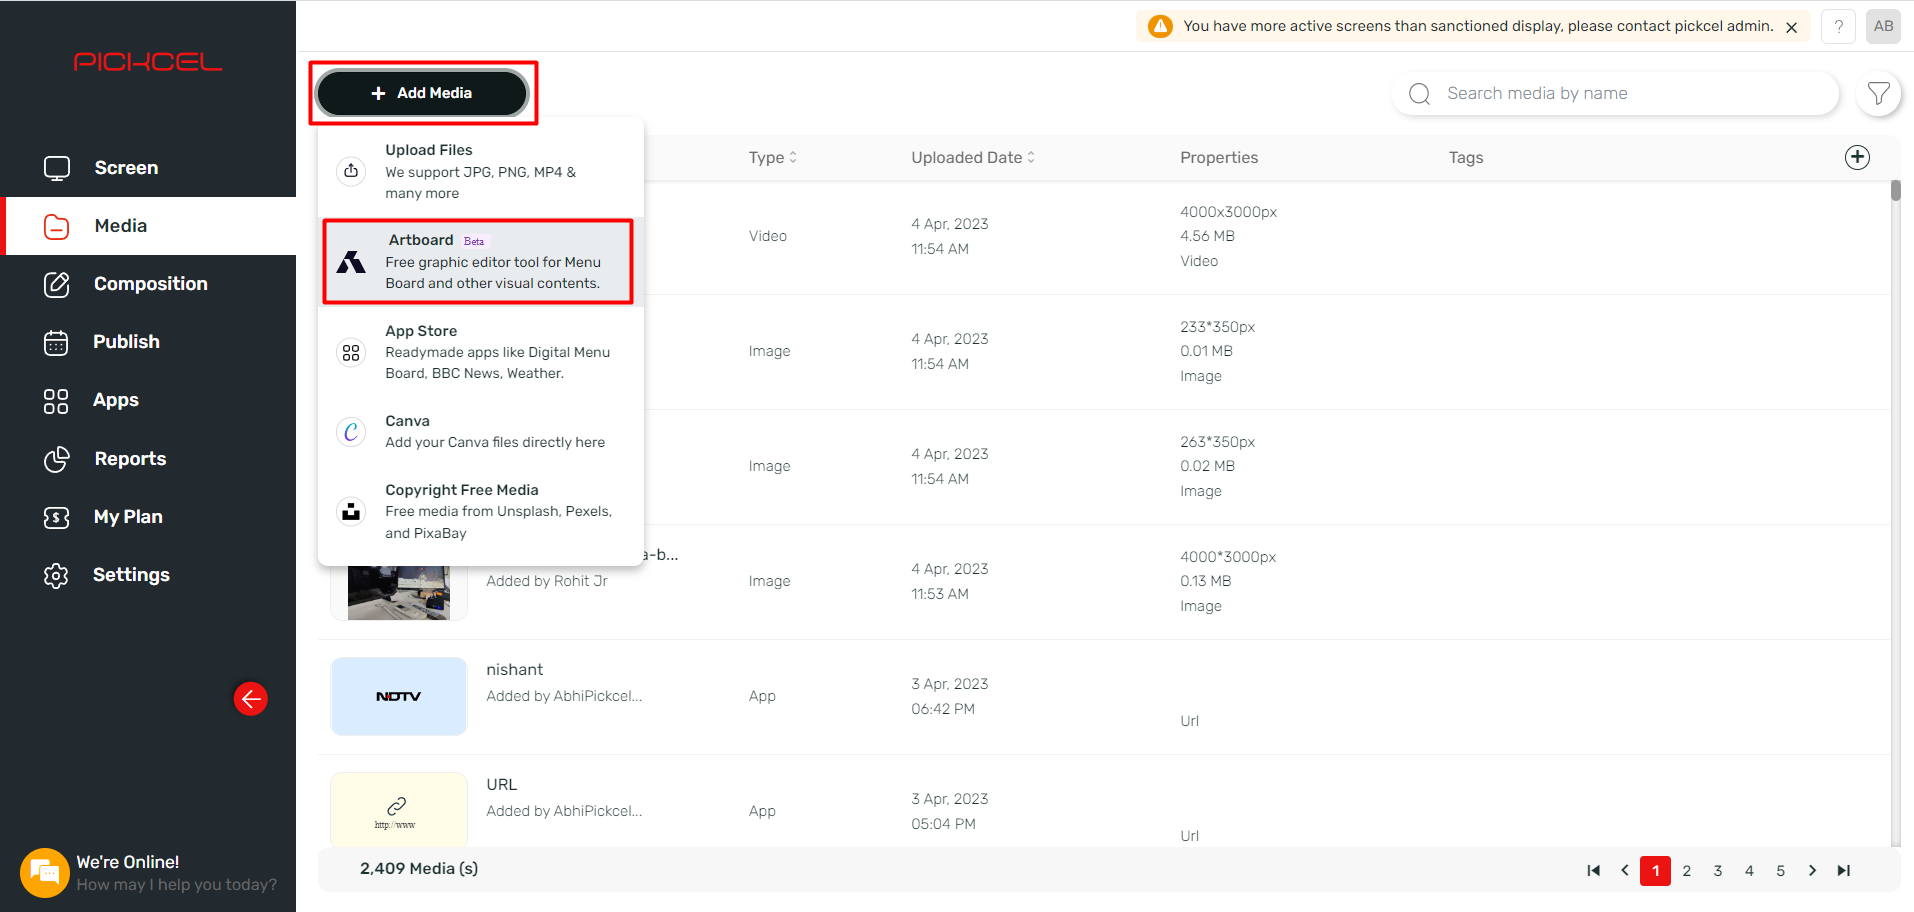This screenshot has height=912, width=1914.
Task: Jump to last page of media list
Action: [x=1843, y=870]
